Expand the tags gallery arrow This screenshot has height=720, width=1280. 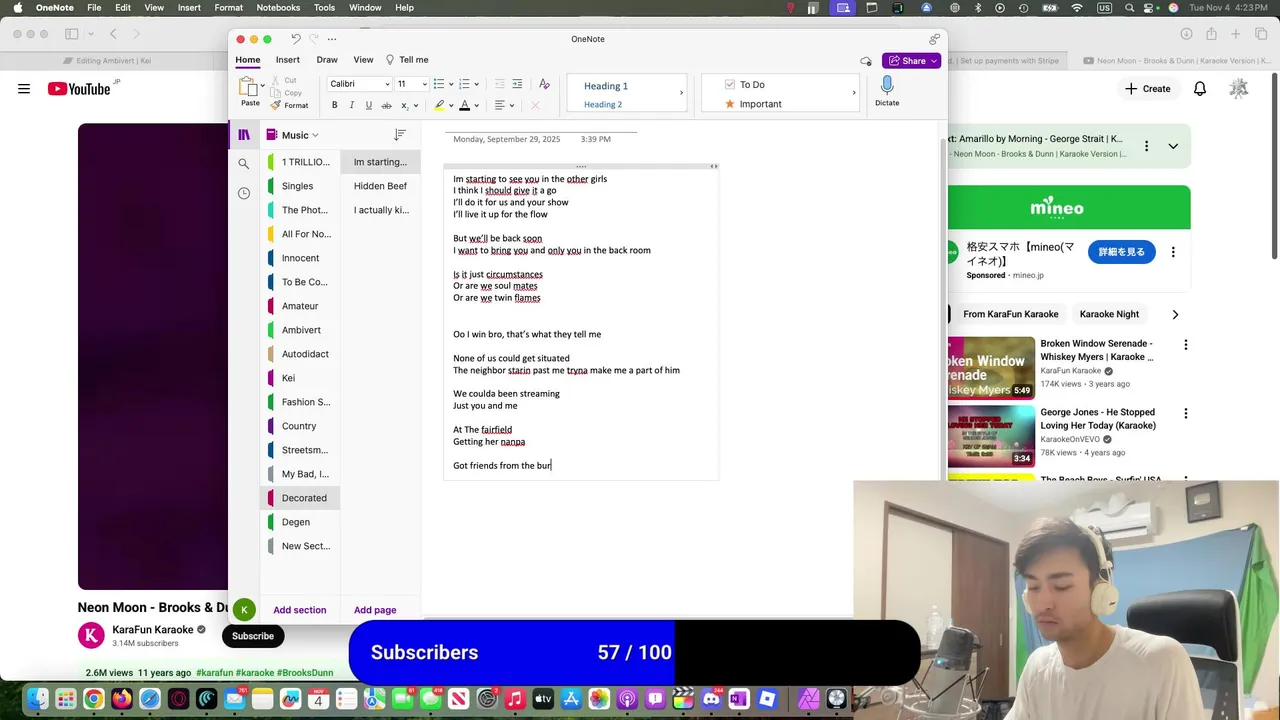[x=854, y=93]
